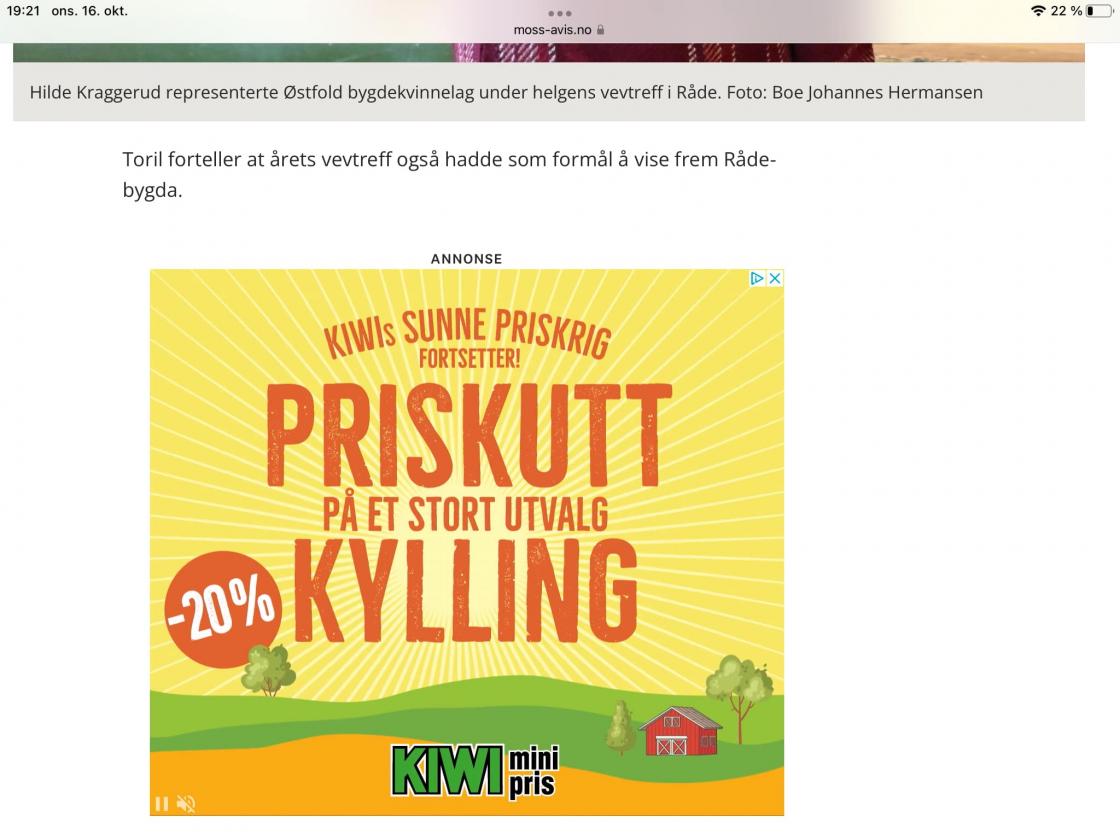The width and height of the screenshot is (1120, 840).
Task: Click the red barn illustration
Action: click(679, 731)
